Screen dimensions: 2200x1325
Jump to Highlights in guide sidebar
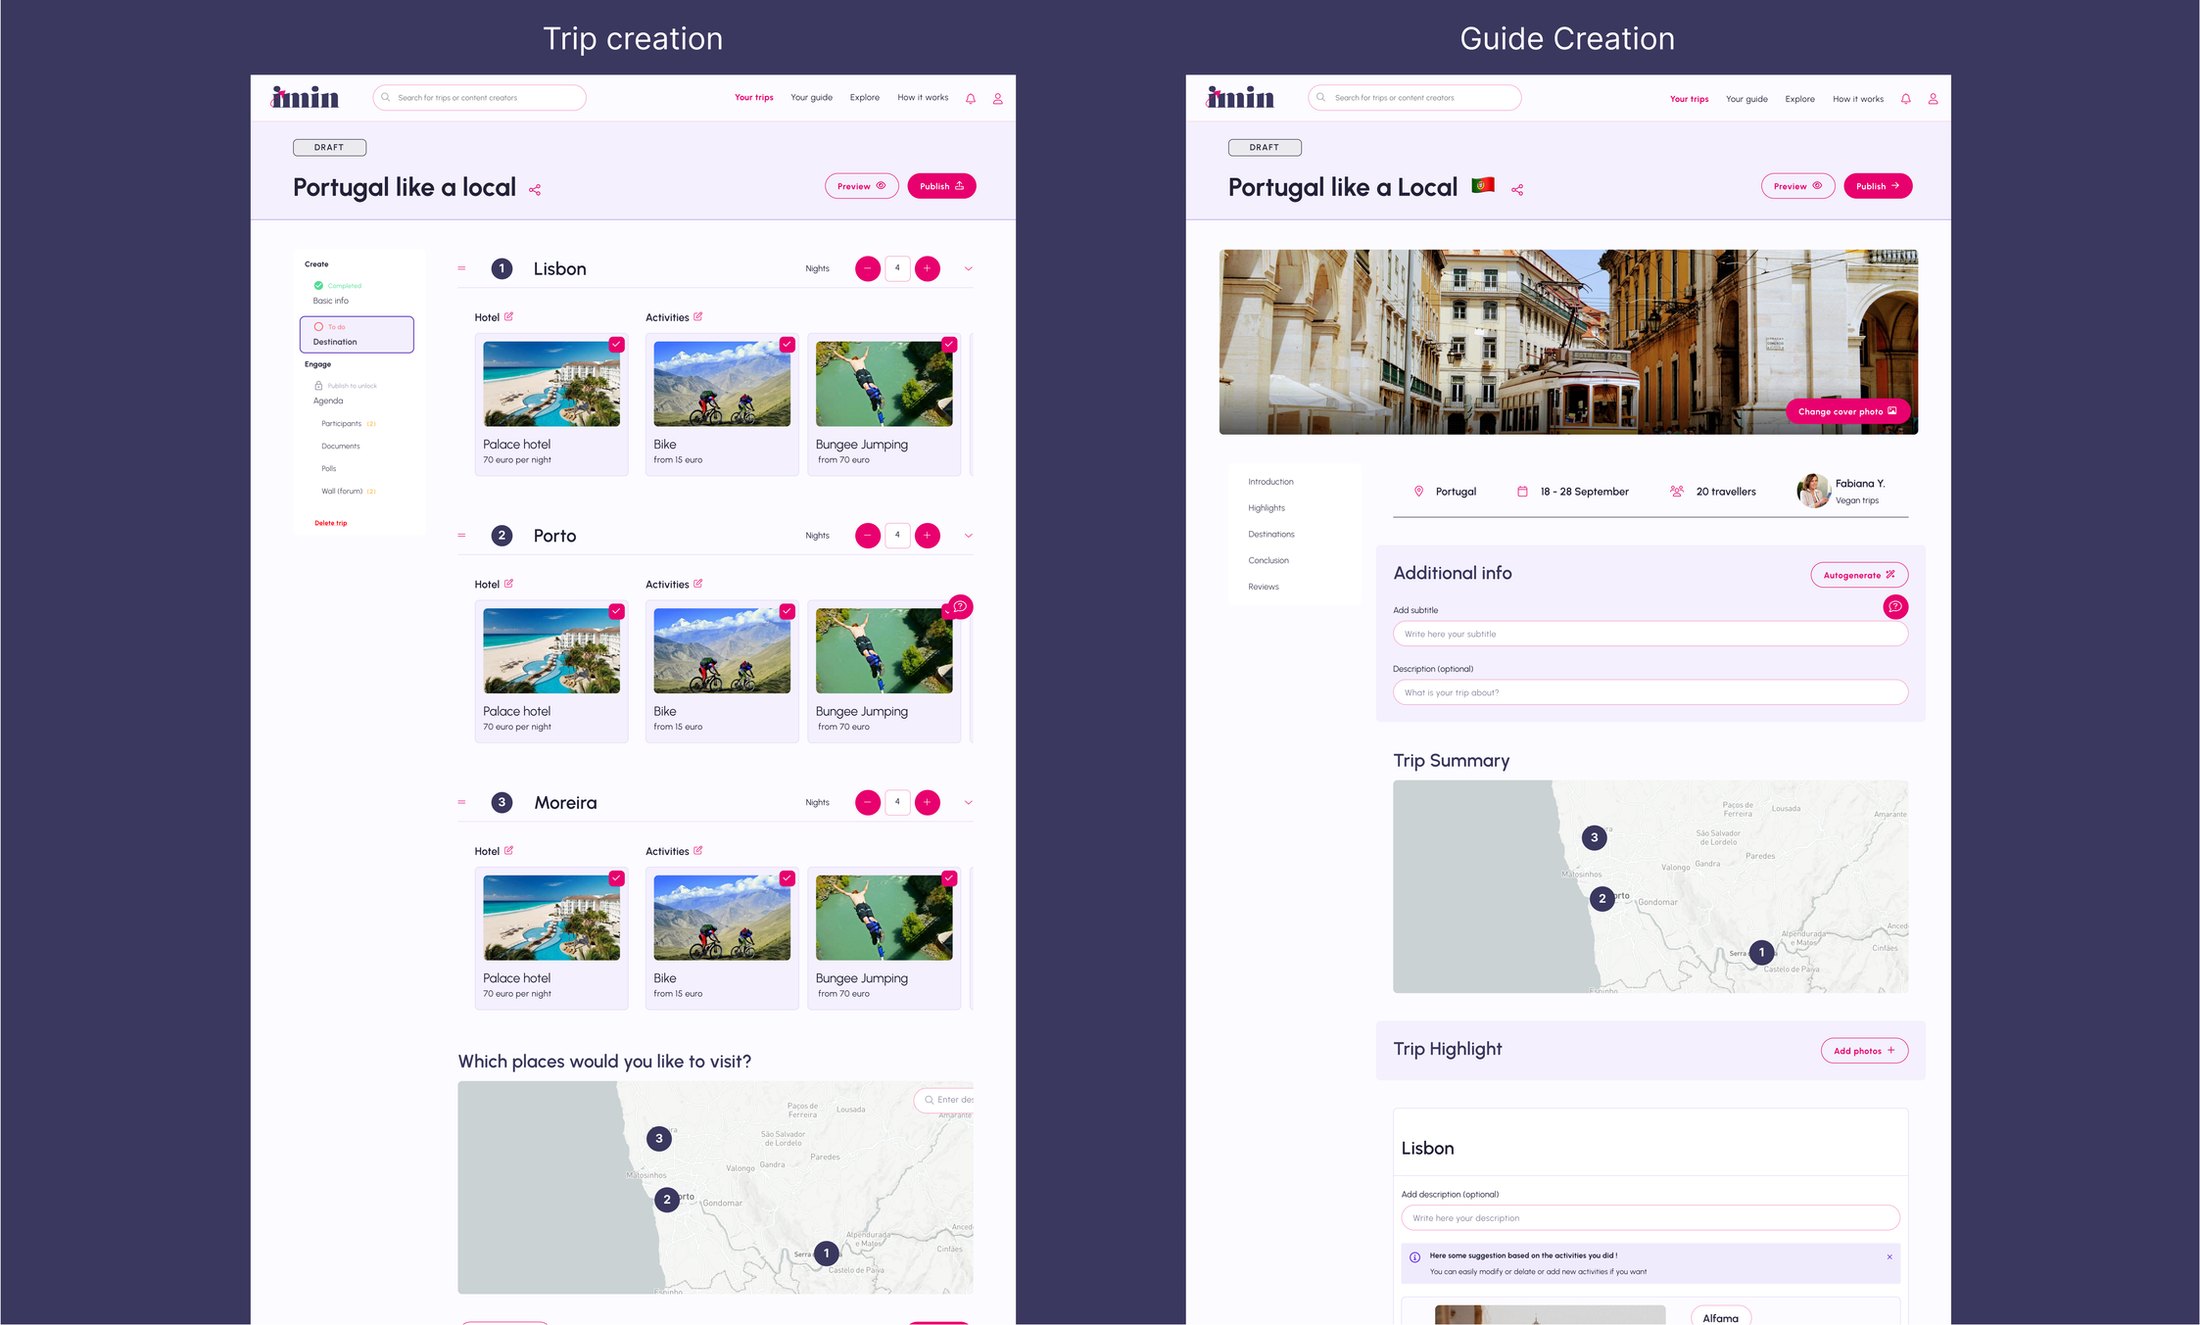pyautogui.click(x=1266, y=508)
